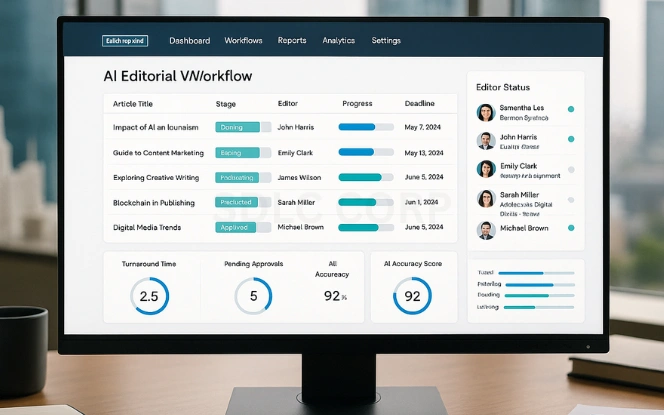Click Sarah Miller's profile avatar
Viewport: 664px width, 415px height.
(486, 199)
